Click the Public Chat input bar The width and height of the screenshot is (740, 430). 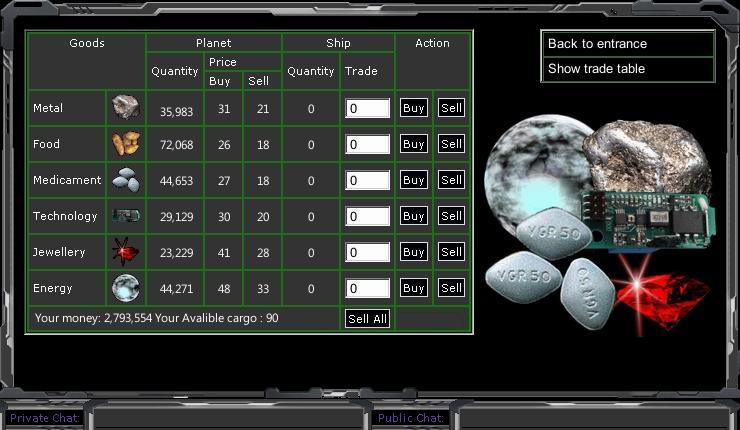pyautogui.click(x=595, y=418)
